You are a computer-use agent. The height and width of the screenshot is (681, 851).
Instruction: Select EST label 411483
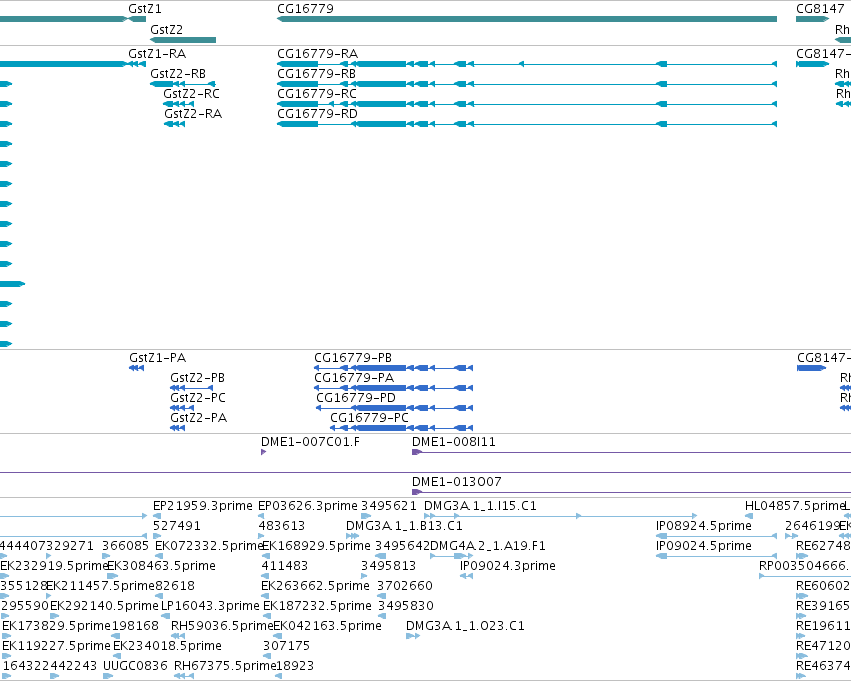(x=284, y=565)
